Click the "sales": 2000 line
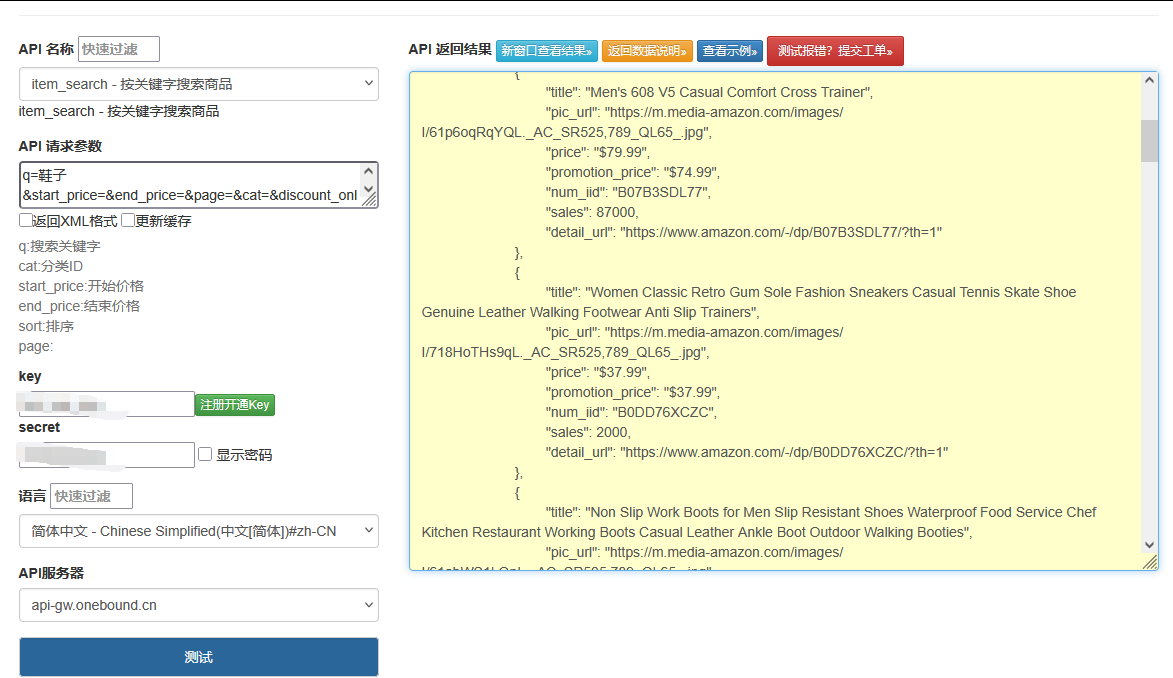The height and width of the screenshot is (678, 1173). pos(588,432)
